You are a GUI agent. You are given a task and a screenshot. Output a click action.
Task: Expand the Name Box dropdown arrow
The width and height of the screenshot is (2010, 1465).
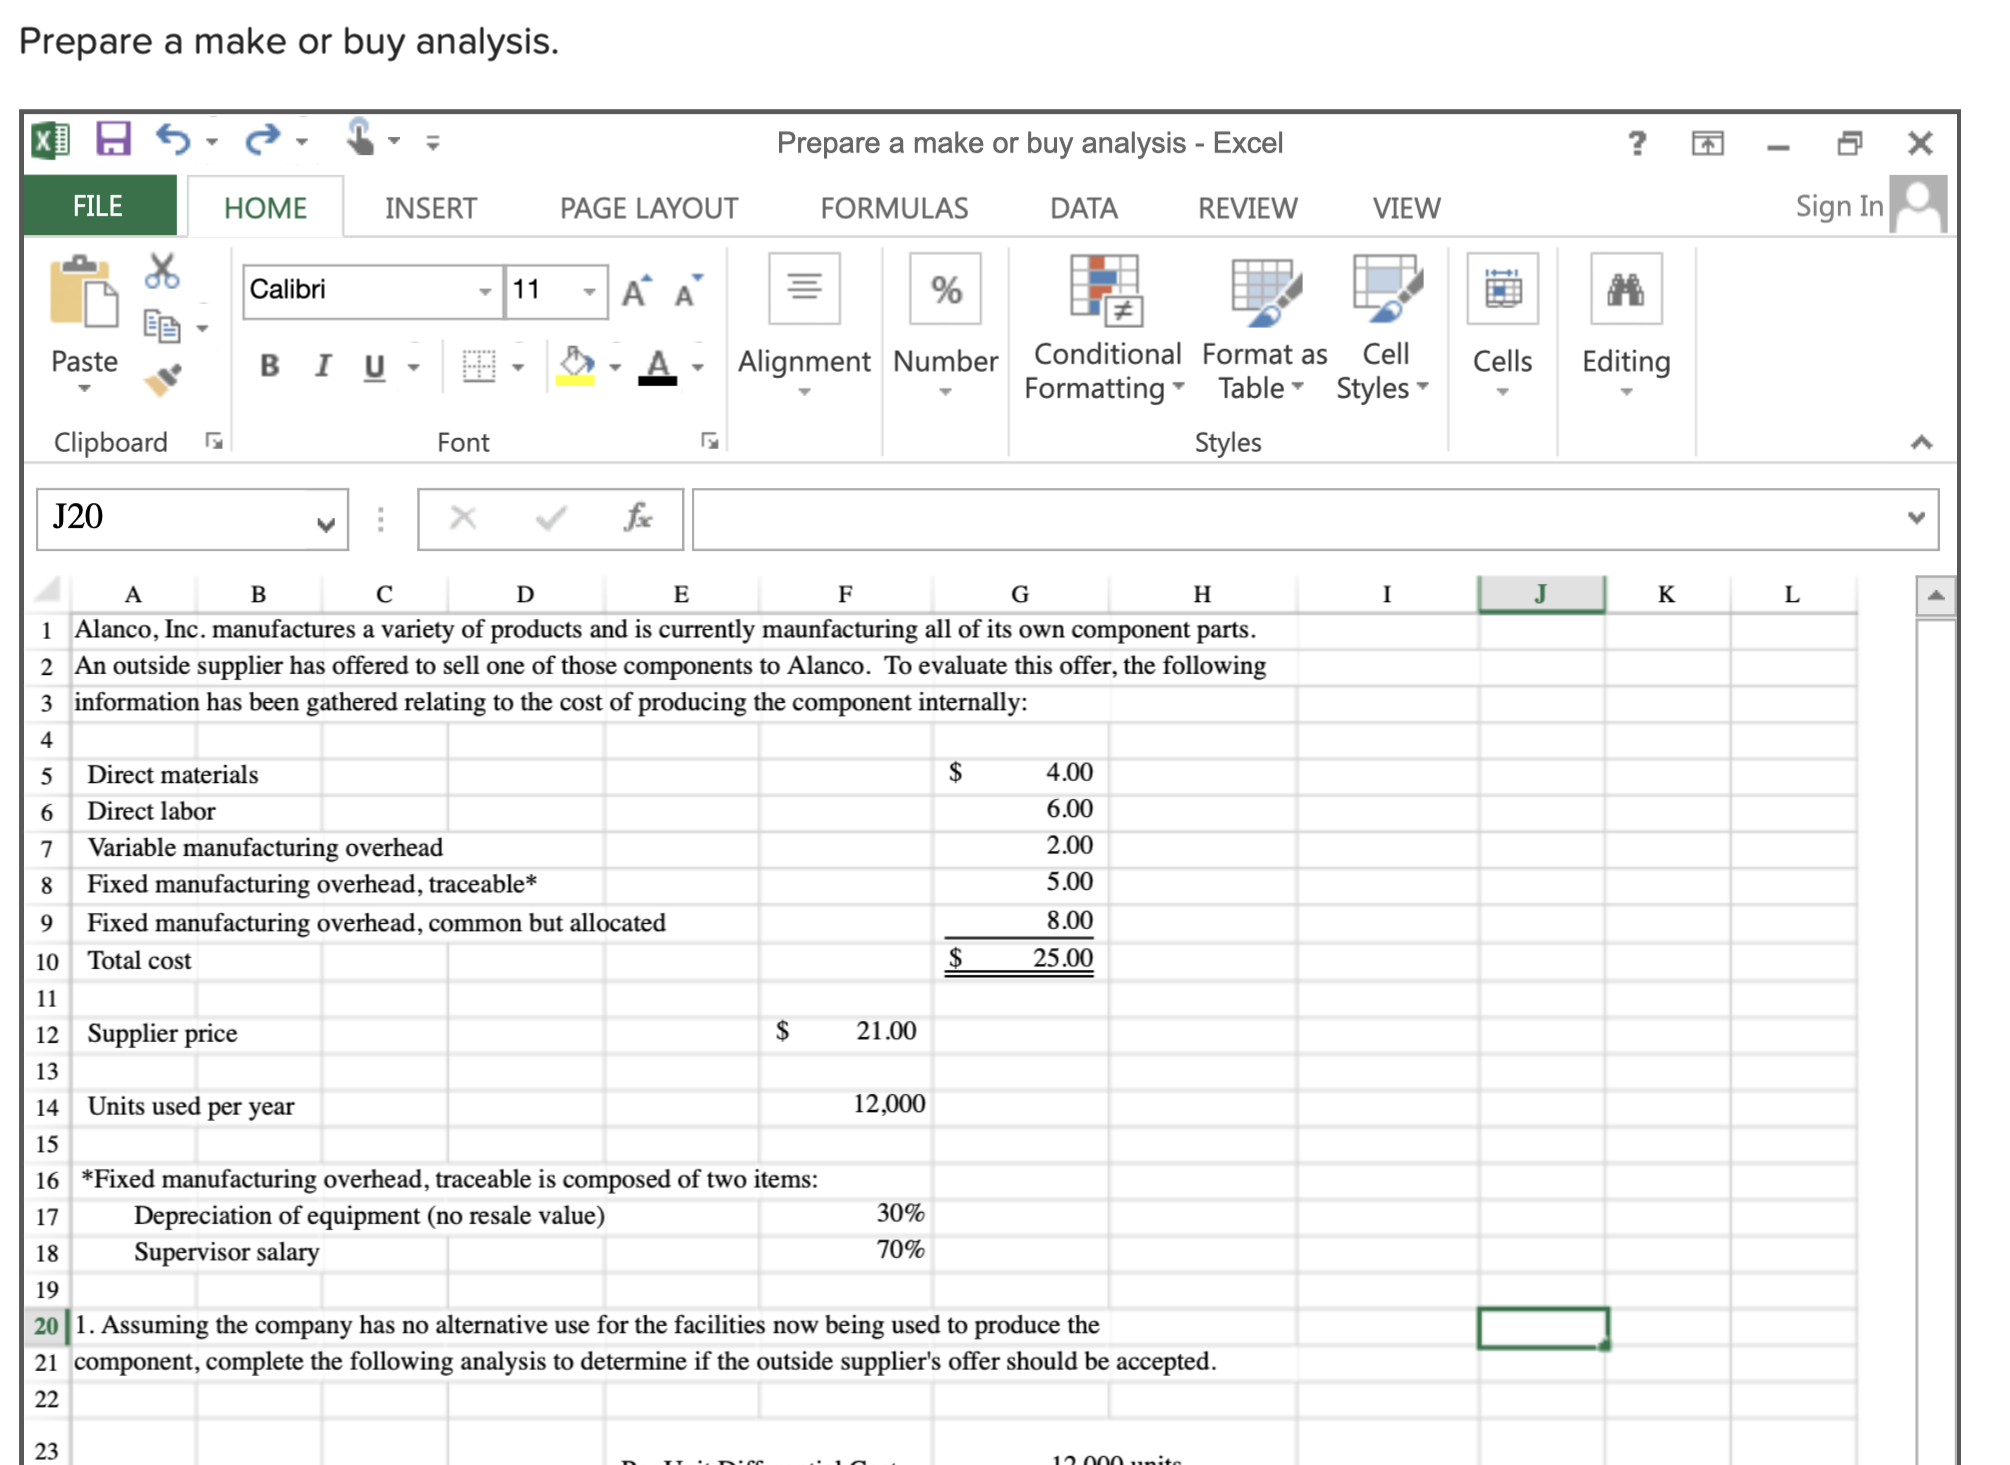point(325,523)
